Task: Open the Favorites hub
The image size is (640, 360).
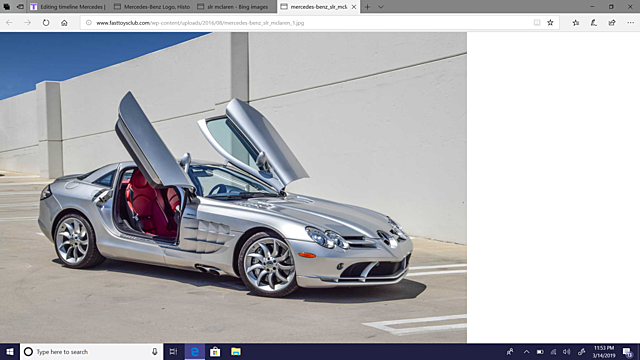Action: click(576, 23)
